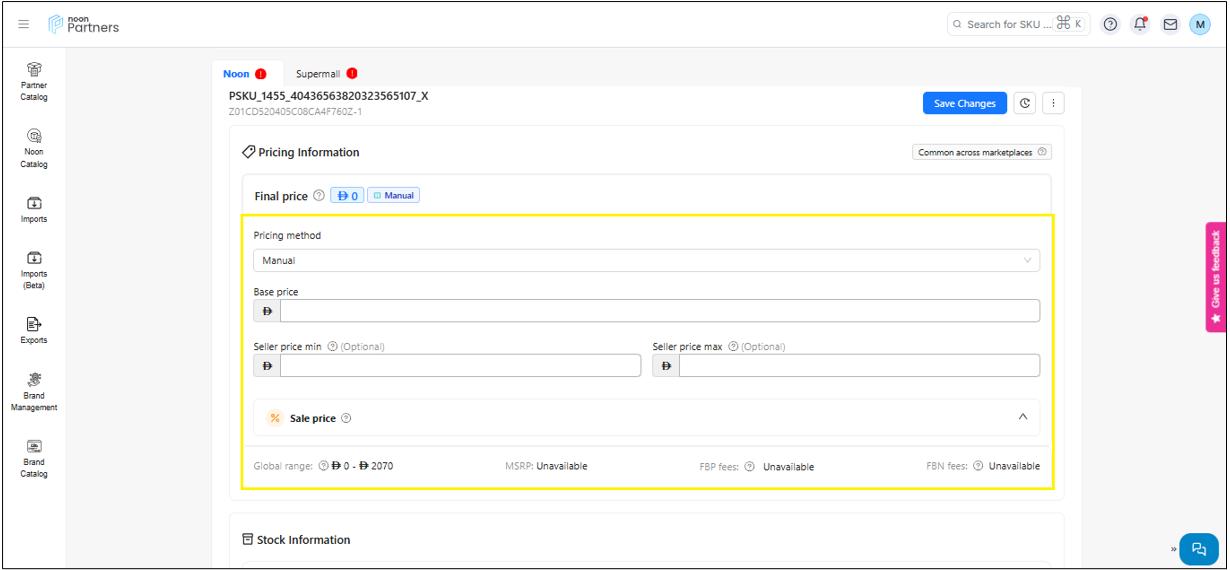The height and width of the screenshot is (570, 1230).
Task: Open Brand Management in sidebar
Action: [x=34, y=391]
